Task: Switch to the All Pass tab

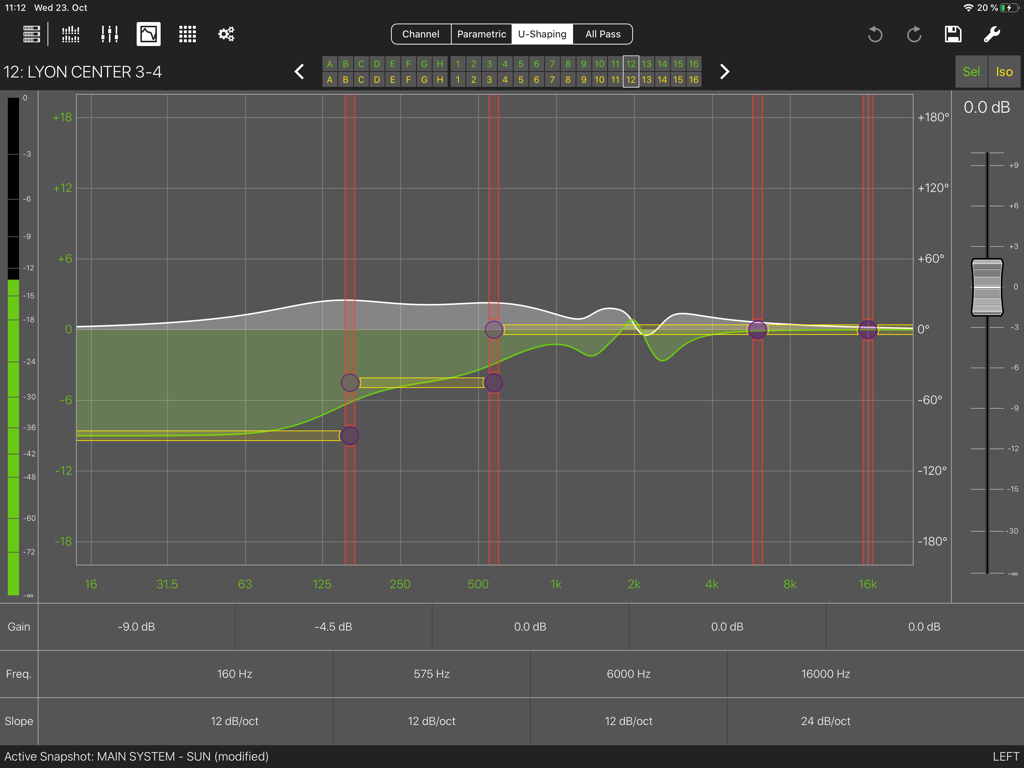Action: [602, 33]
